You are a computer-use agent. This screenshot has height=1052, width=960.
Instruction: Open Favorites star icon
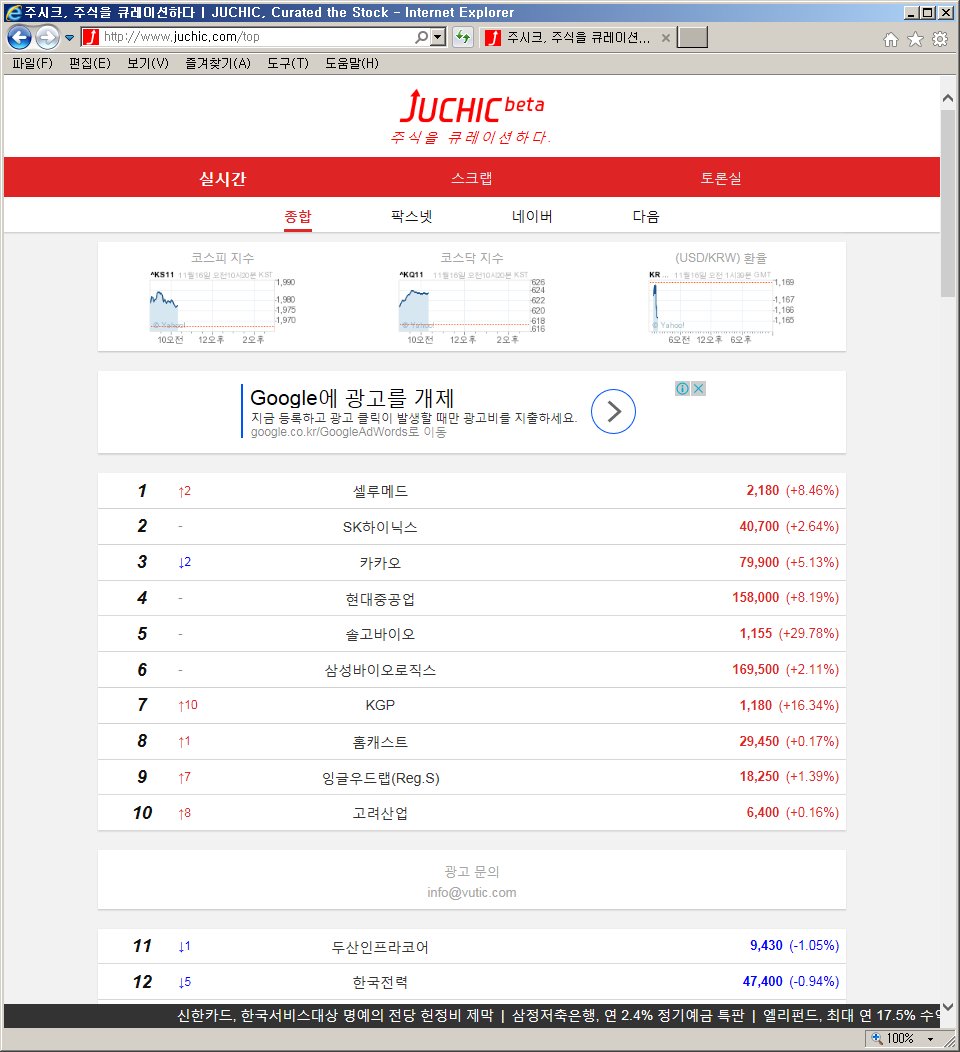915,40
